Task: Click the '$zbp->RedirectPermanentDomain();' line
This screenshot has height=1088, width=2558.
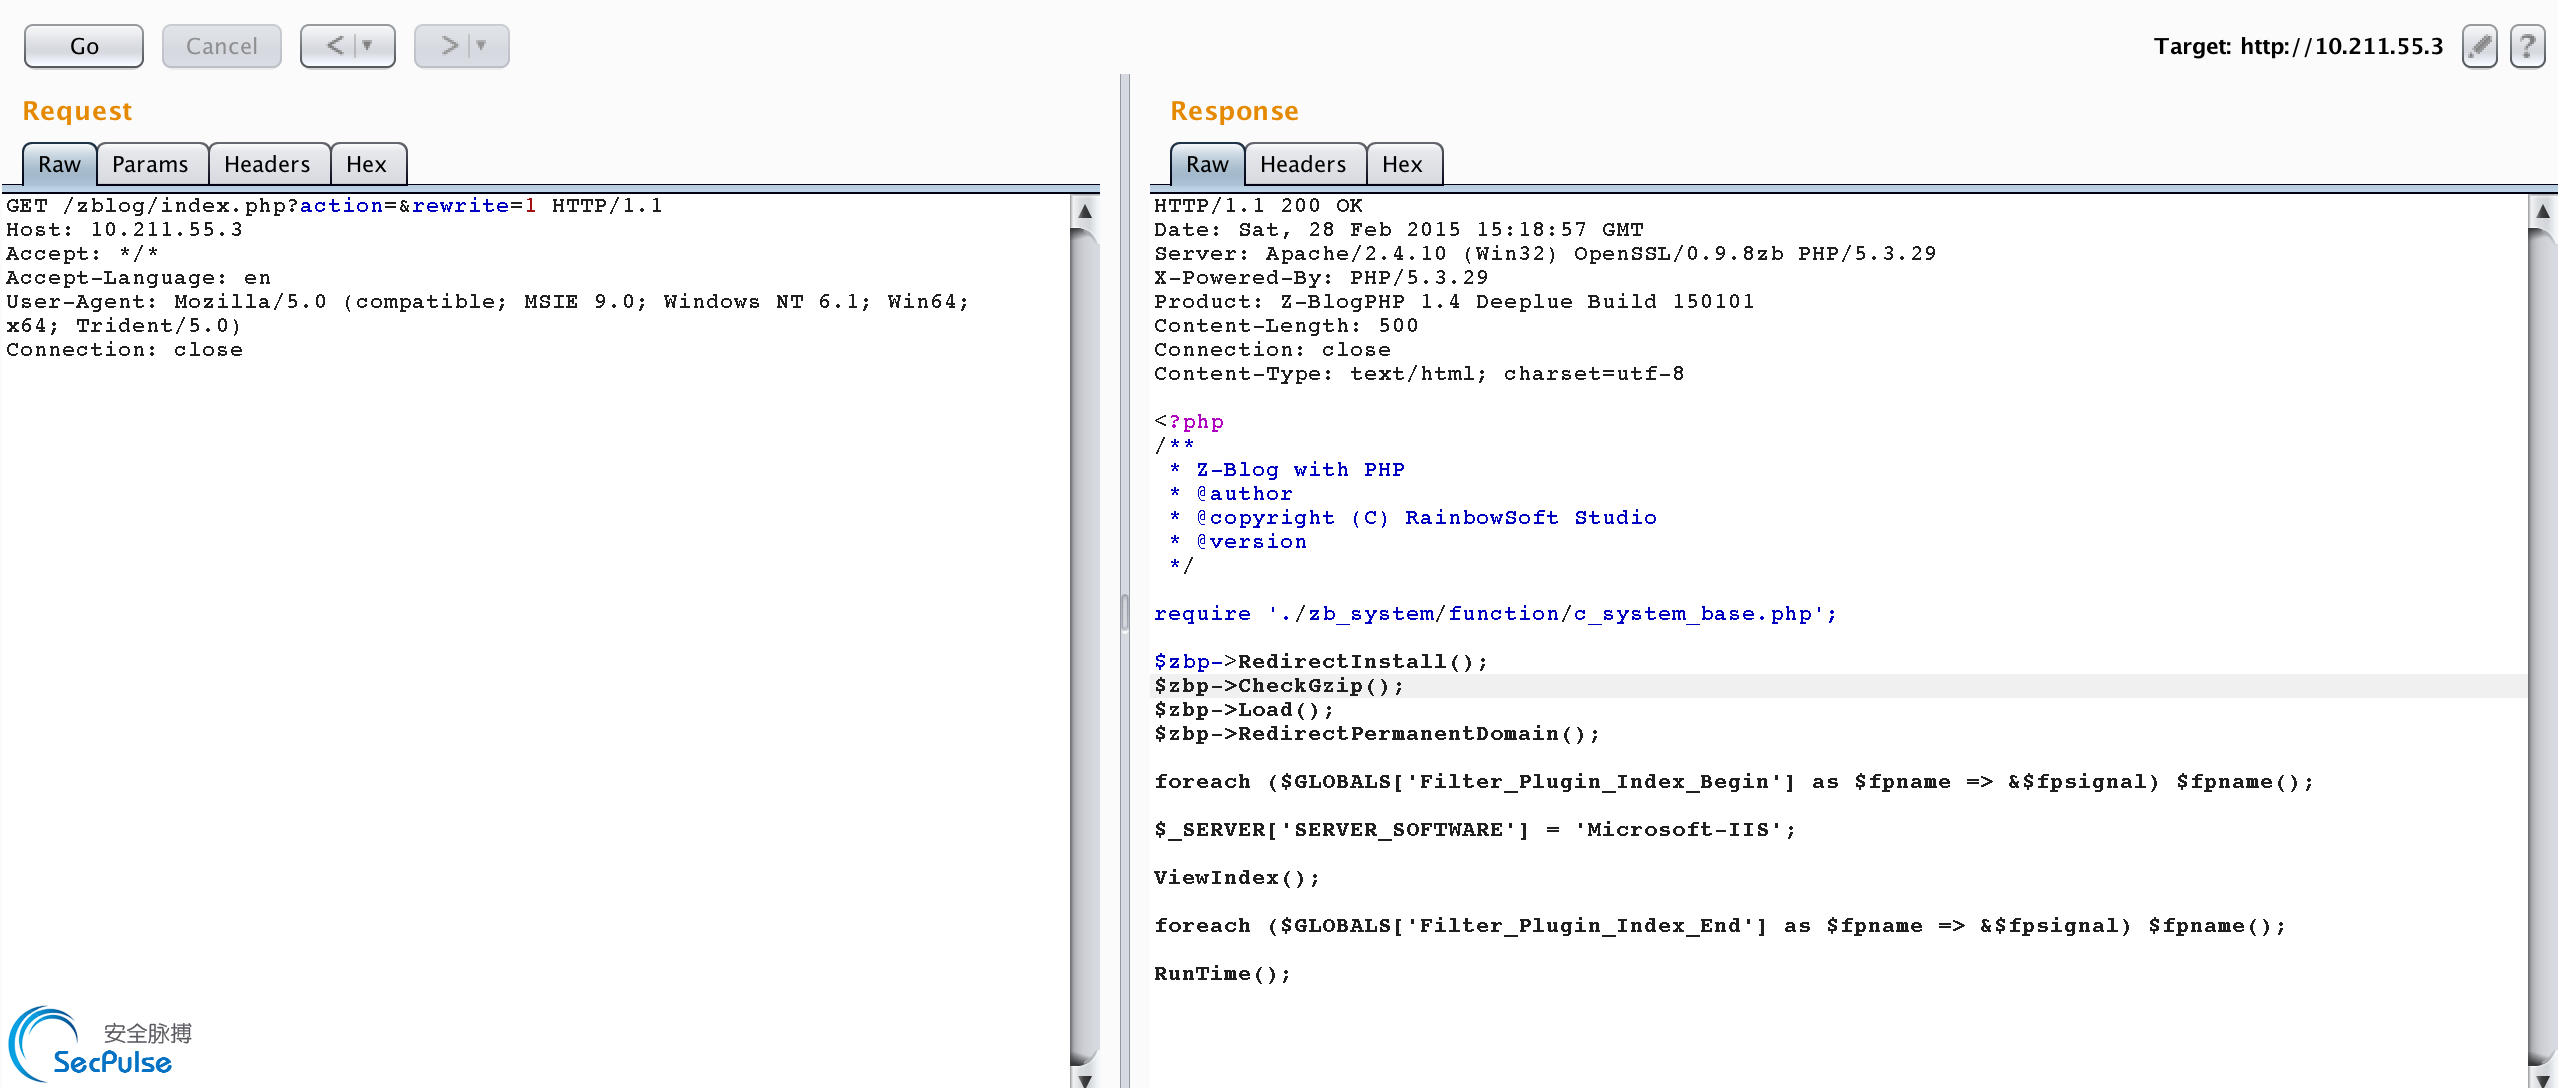Action: click(1377, 734)
